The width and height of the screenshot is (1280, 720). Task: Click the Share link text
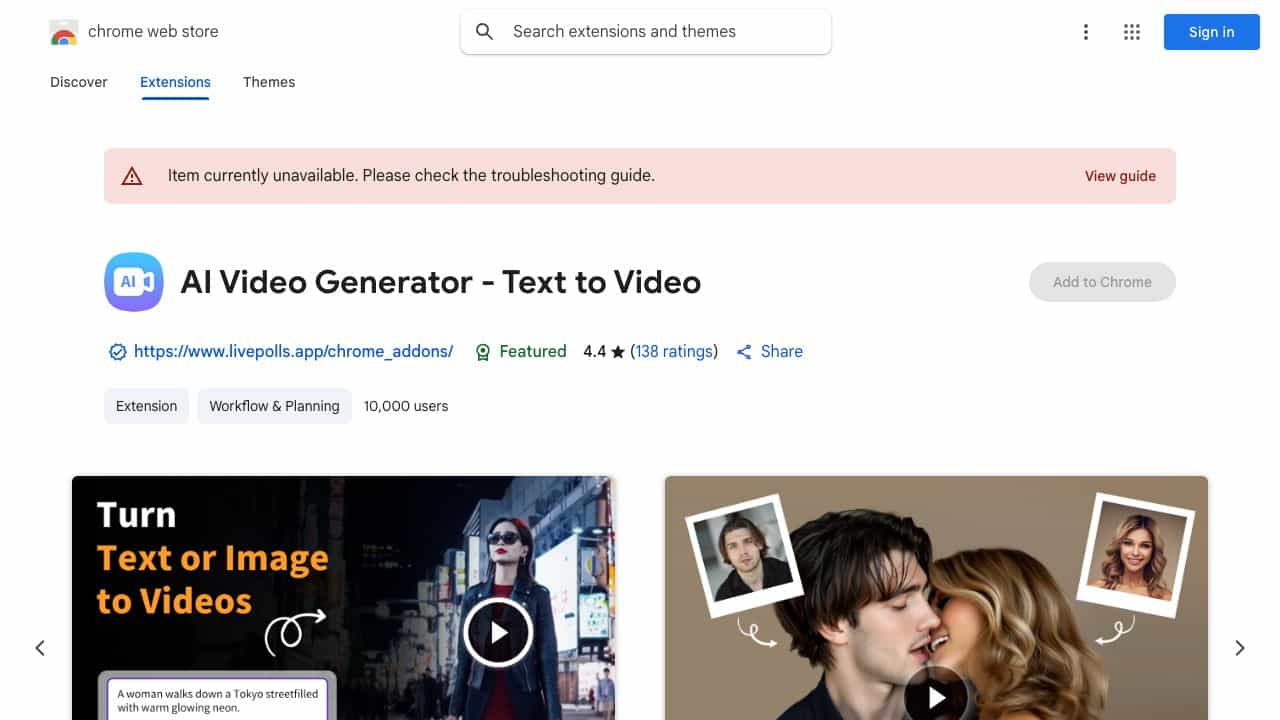[782, 352]
